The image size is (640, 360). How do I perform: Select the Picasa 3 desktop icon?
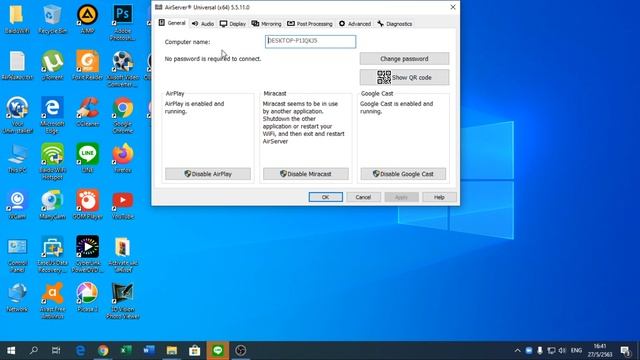[87, 298]
